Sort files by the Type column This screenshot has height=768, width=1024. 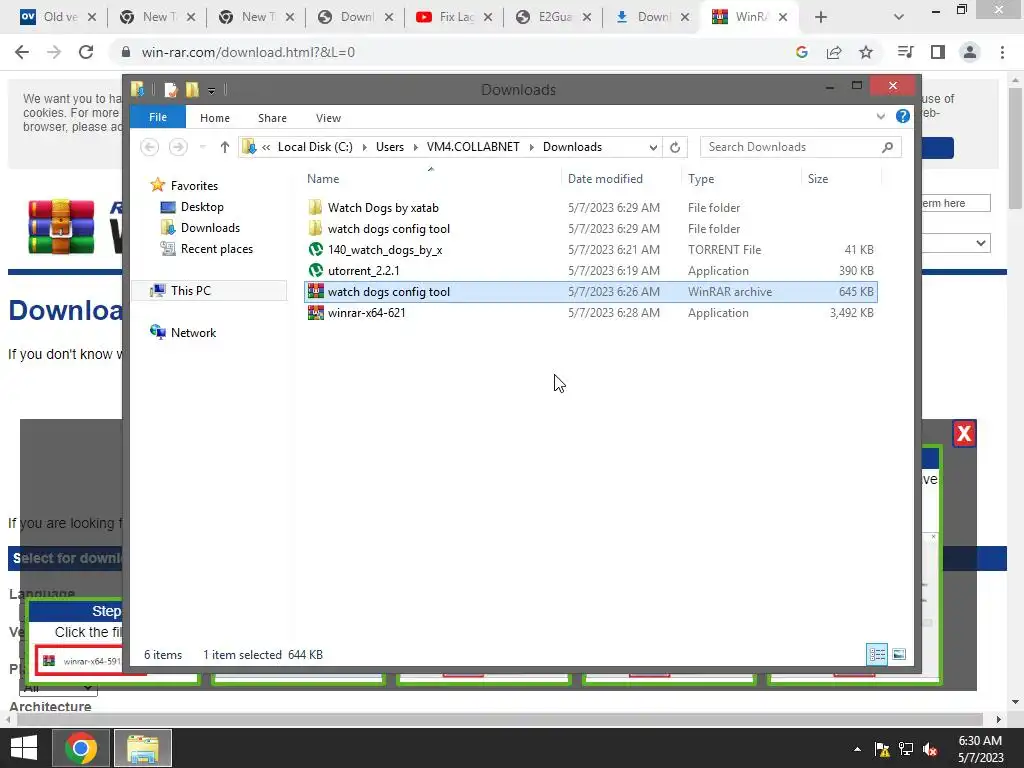click(x=701, y=179)
